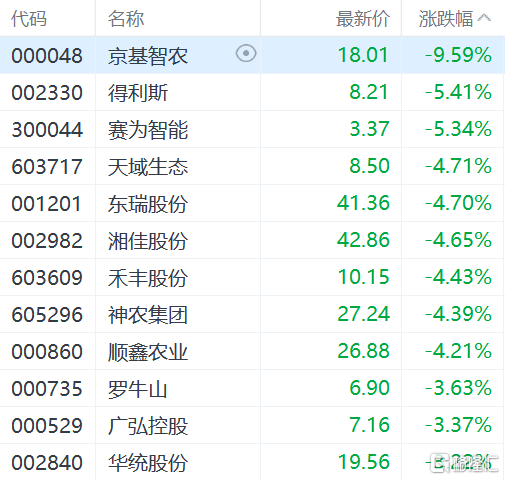Select stock code 002982
The width and height of the screenshot is (505, 480).
[x=47, y=240]
